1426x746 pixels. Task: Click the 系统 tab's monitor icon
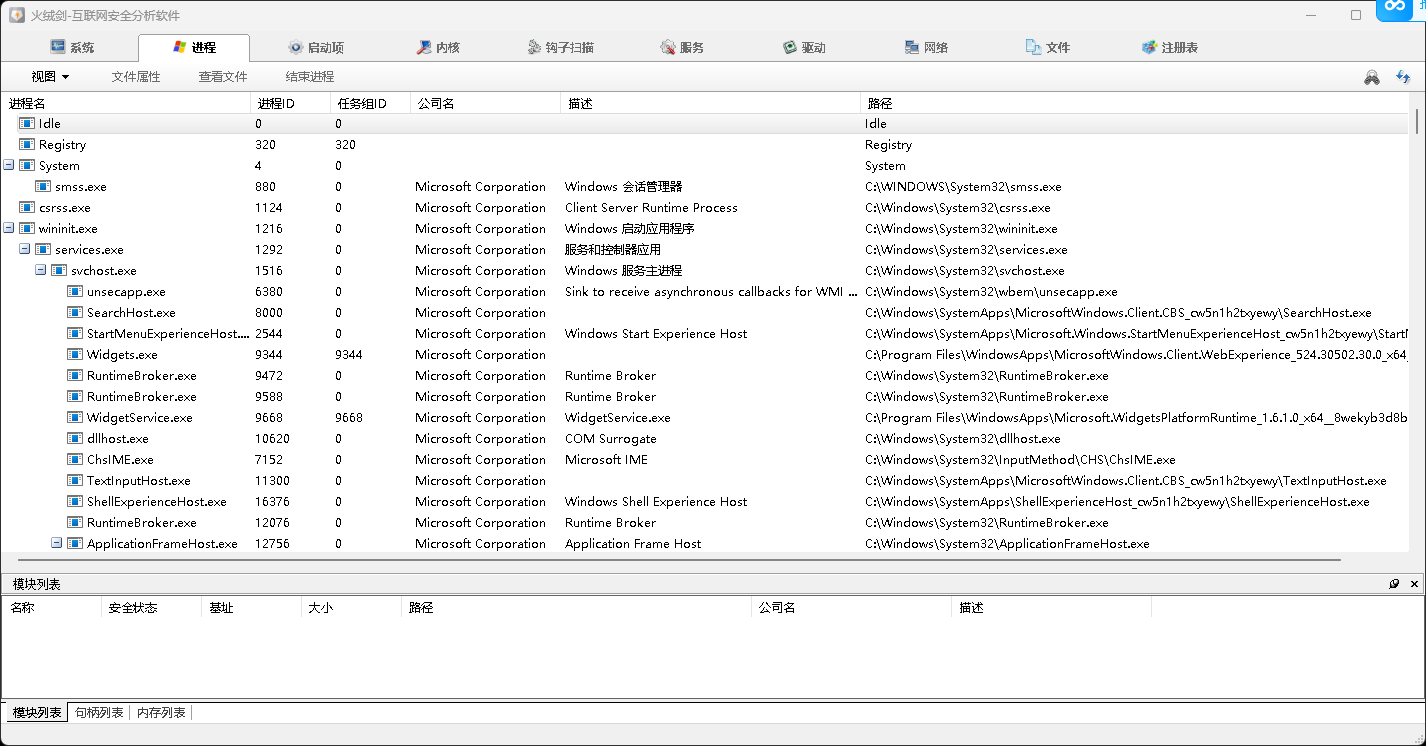click(x=58, y=47)
